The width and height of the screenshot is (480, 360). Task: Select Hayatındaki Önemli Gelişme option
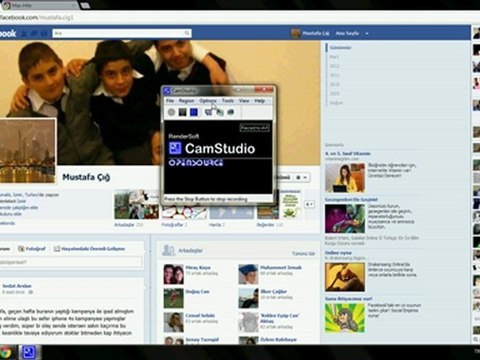tap(89, 249)
